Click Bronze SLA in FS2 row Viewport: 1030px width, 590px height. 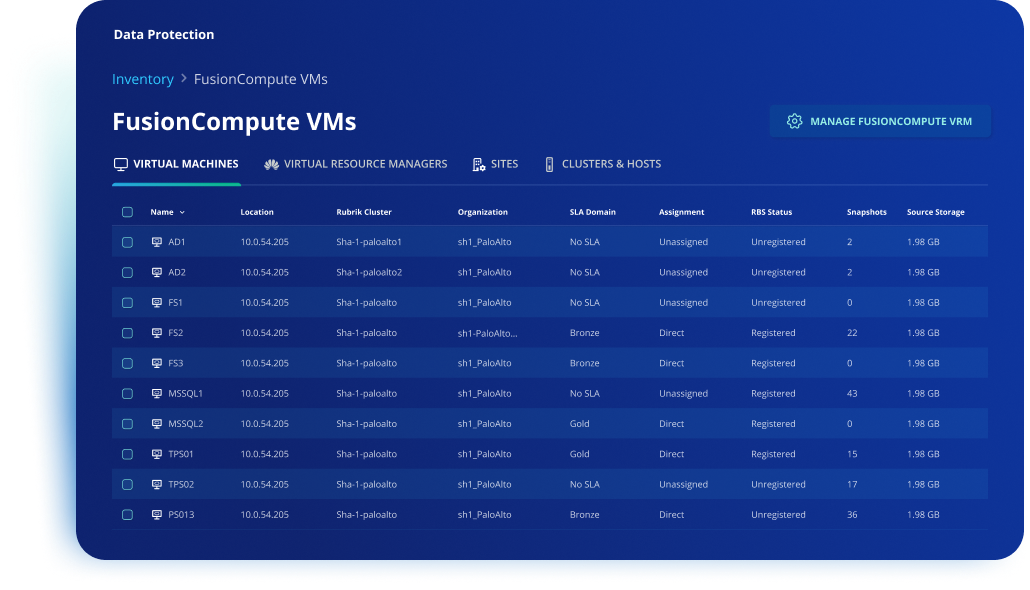(x=585, y=333)
